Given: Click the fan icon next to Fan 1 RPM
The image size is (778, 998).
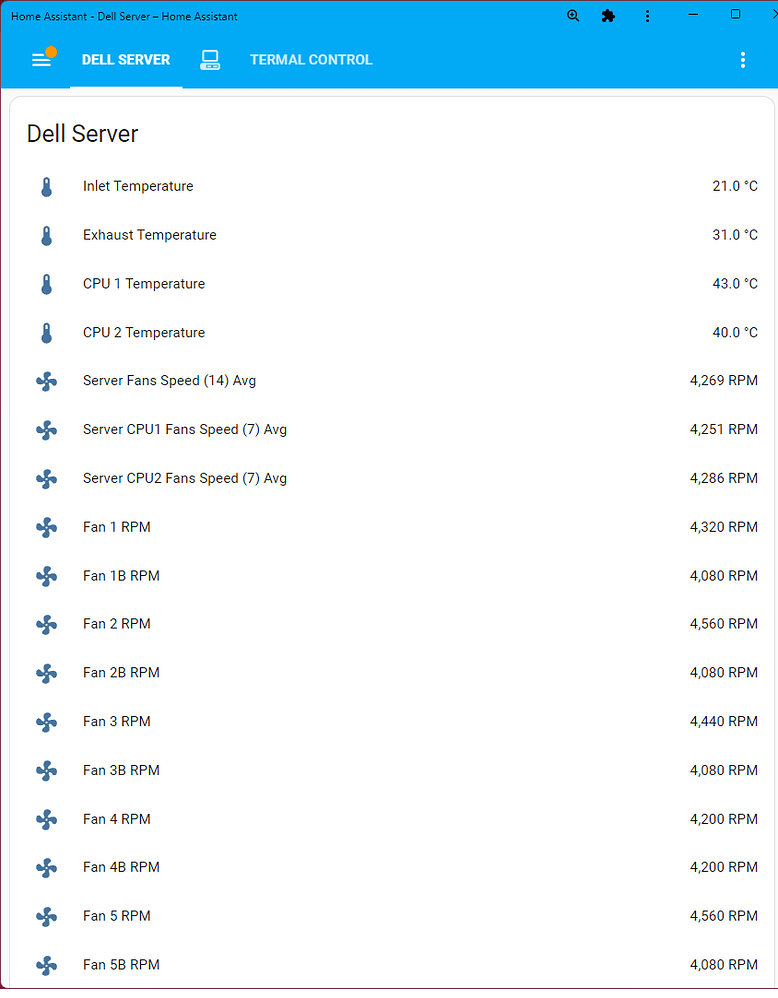Looking at the screenshot, I should click(46, 527).
